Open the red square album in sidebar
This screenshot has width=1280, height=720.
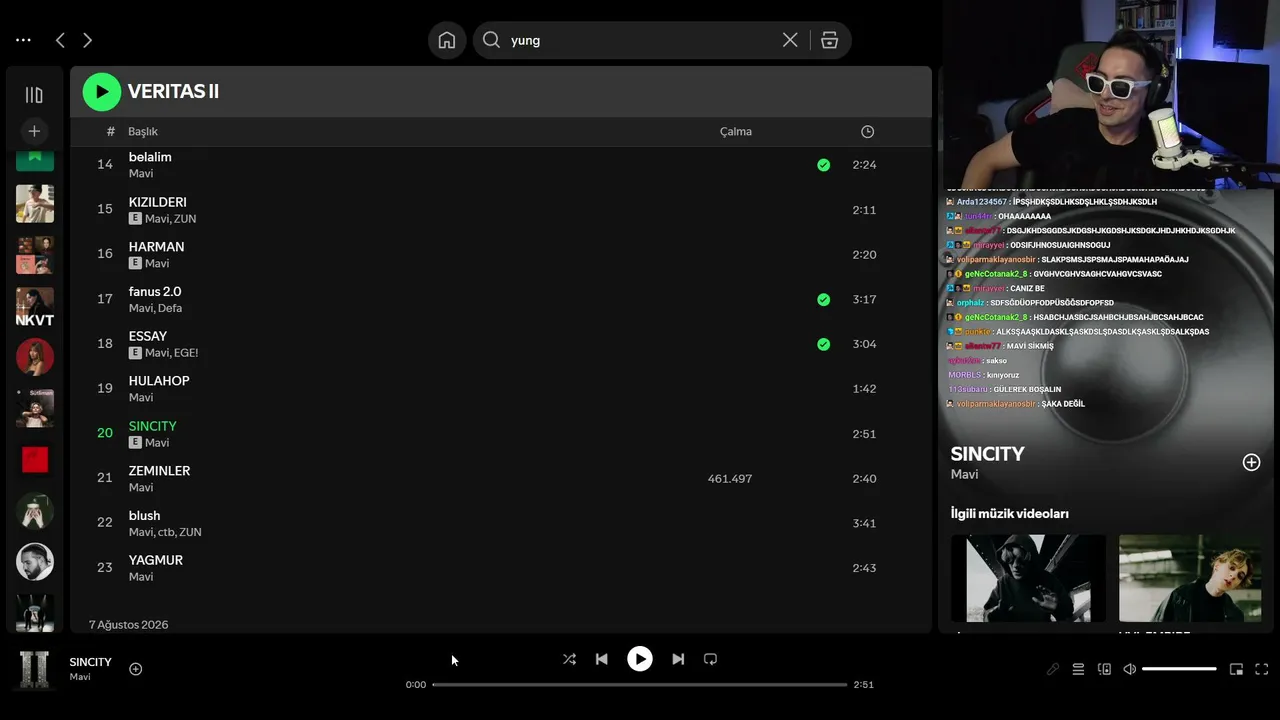(x=35, y=459)
